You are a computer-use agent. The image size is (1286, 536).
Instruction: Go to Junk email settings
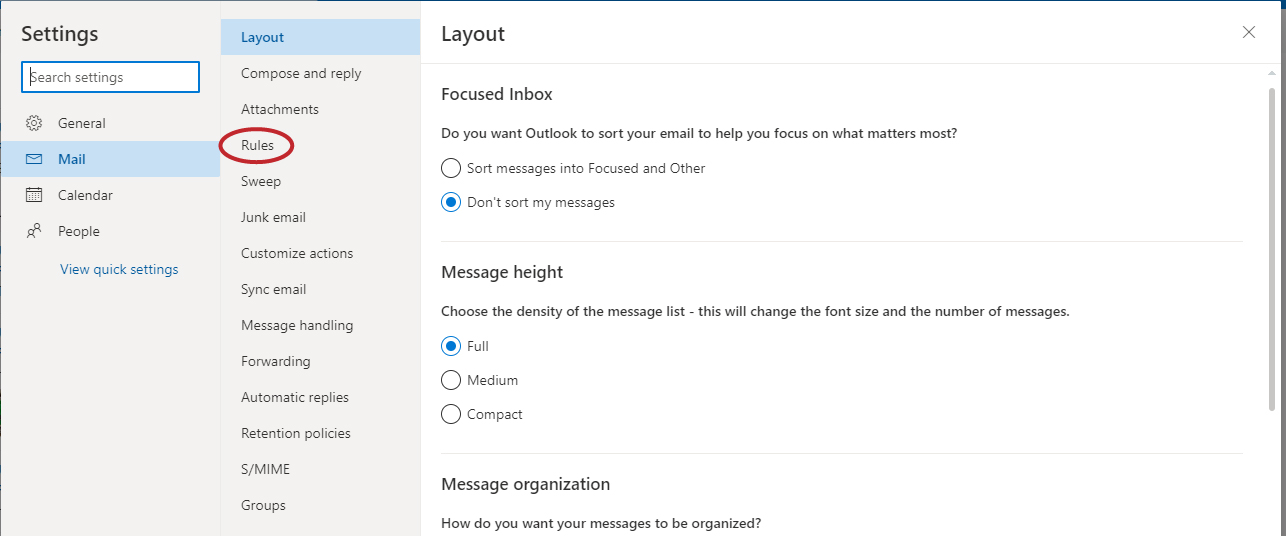point(320,217)
